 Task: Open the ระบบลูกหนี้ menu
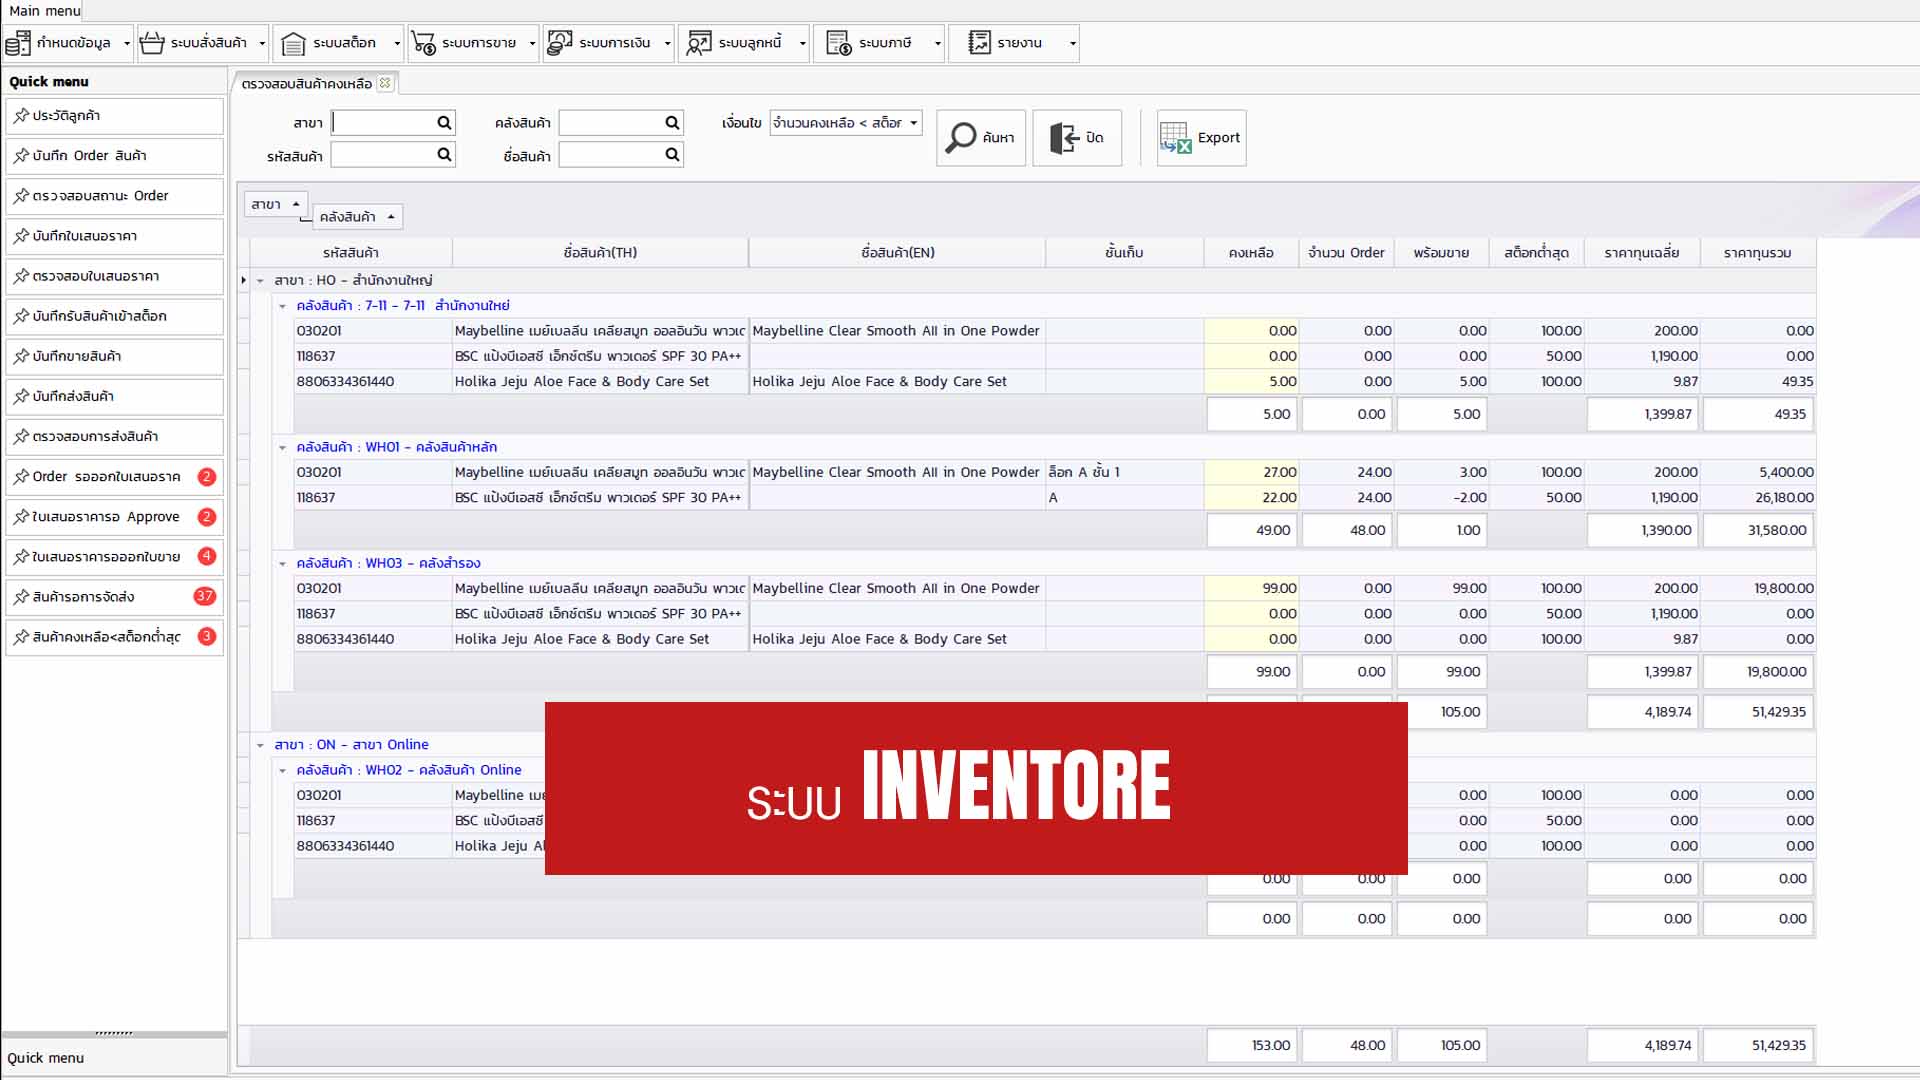[744, 43]
